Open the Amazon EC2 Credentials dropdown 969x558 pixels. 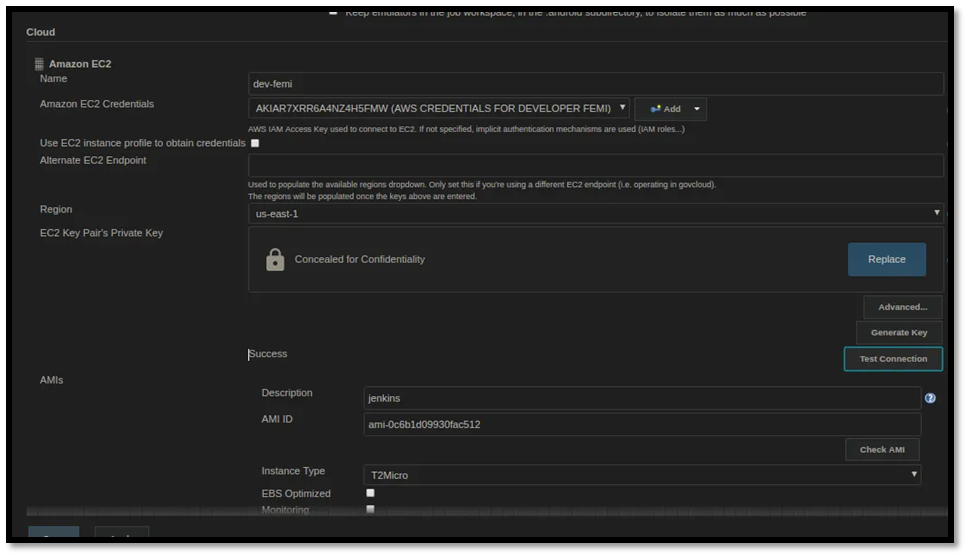(x=438, y=109)
